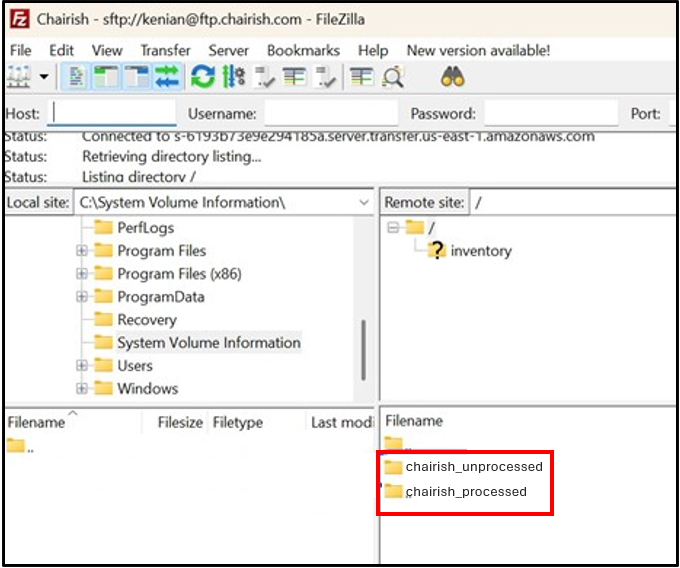680x568 pixels.
Task: Toggle processing of the transfer queue
Action: pyautogui.click(x=234, y=77)
